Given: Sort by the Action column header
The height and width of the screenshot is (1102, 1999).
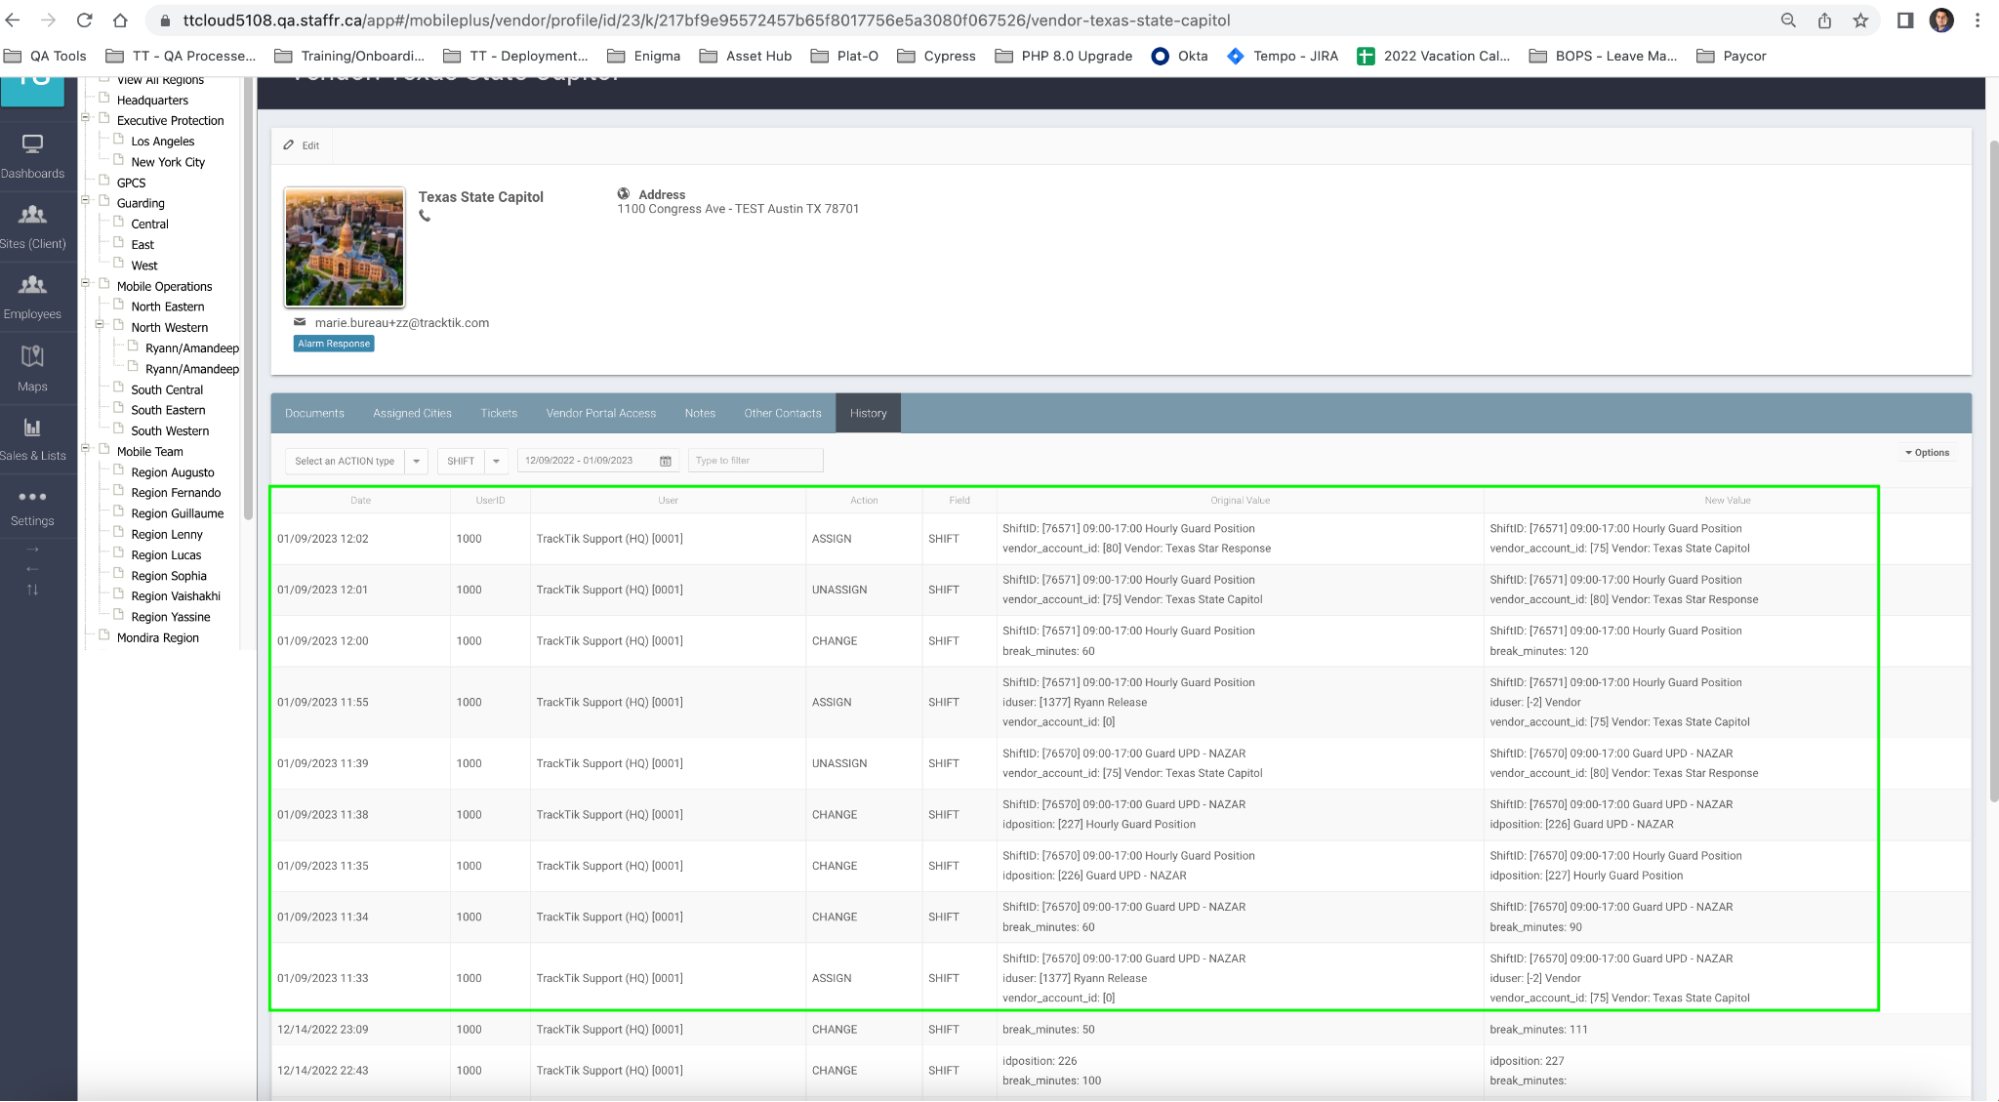Looking at the screenshot, I should (864, 500).
